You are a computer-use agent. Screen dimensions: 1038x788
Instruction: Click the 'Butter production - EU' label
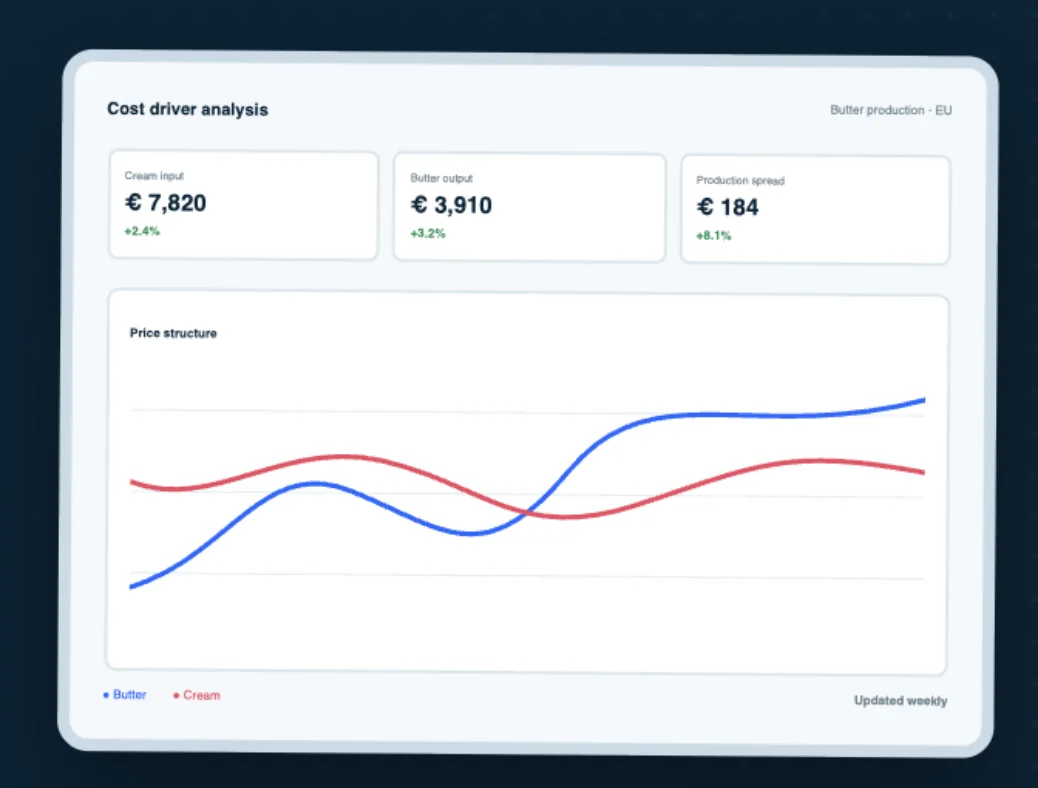tap(891, 110)
